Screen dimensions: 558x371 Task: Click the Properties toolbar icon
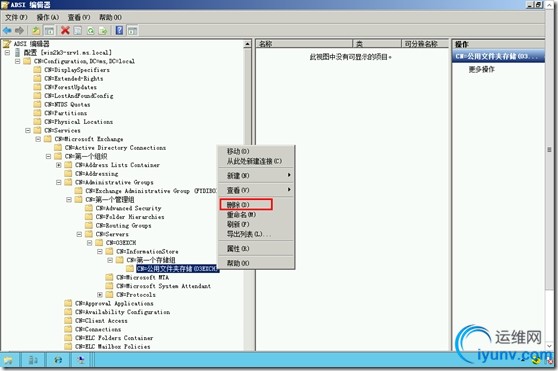(78, 31)
